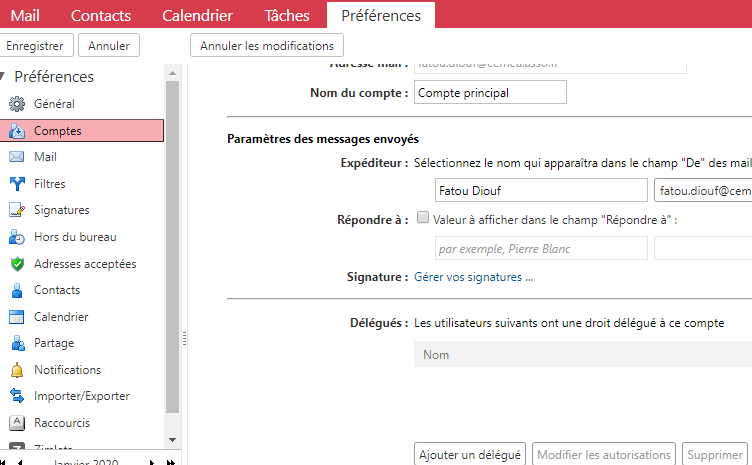This screenshot has height=465, width=752.
Task: Click "Annuler les modifications" button
Action: click(x=267, y=45)
